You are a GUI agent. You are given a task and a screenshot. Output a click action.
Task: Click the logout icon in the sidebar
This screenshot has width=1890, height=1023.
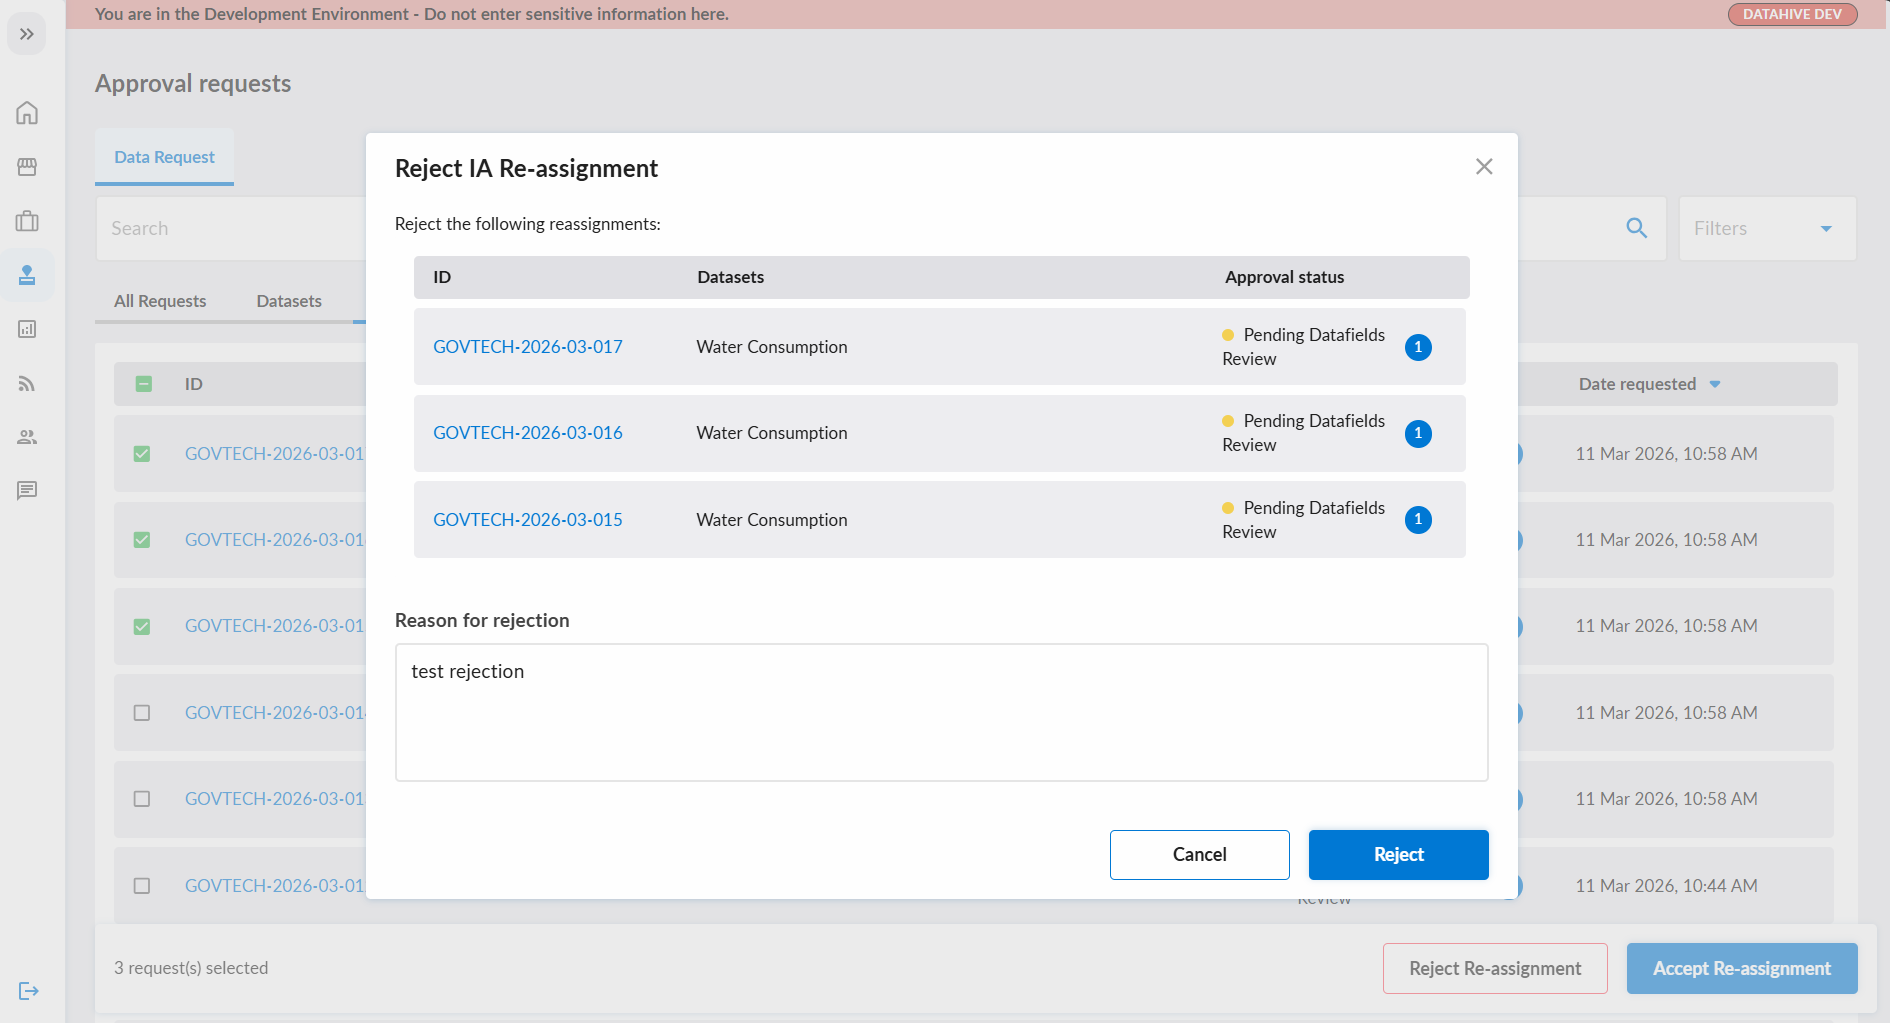(x=28, y=991)
